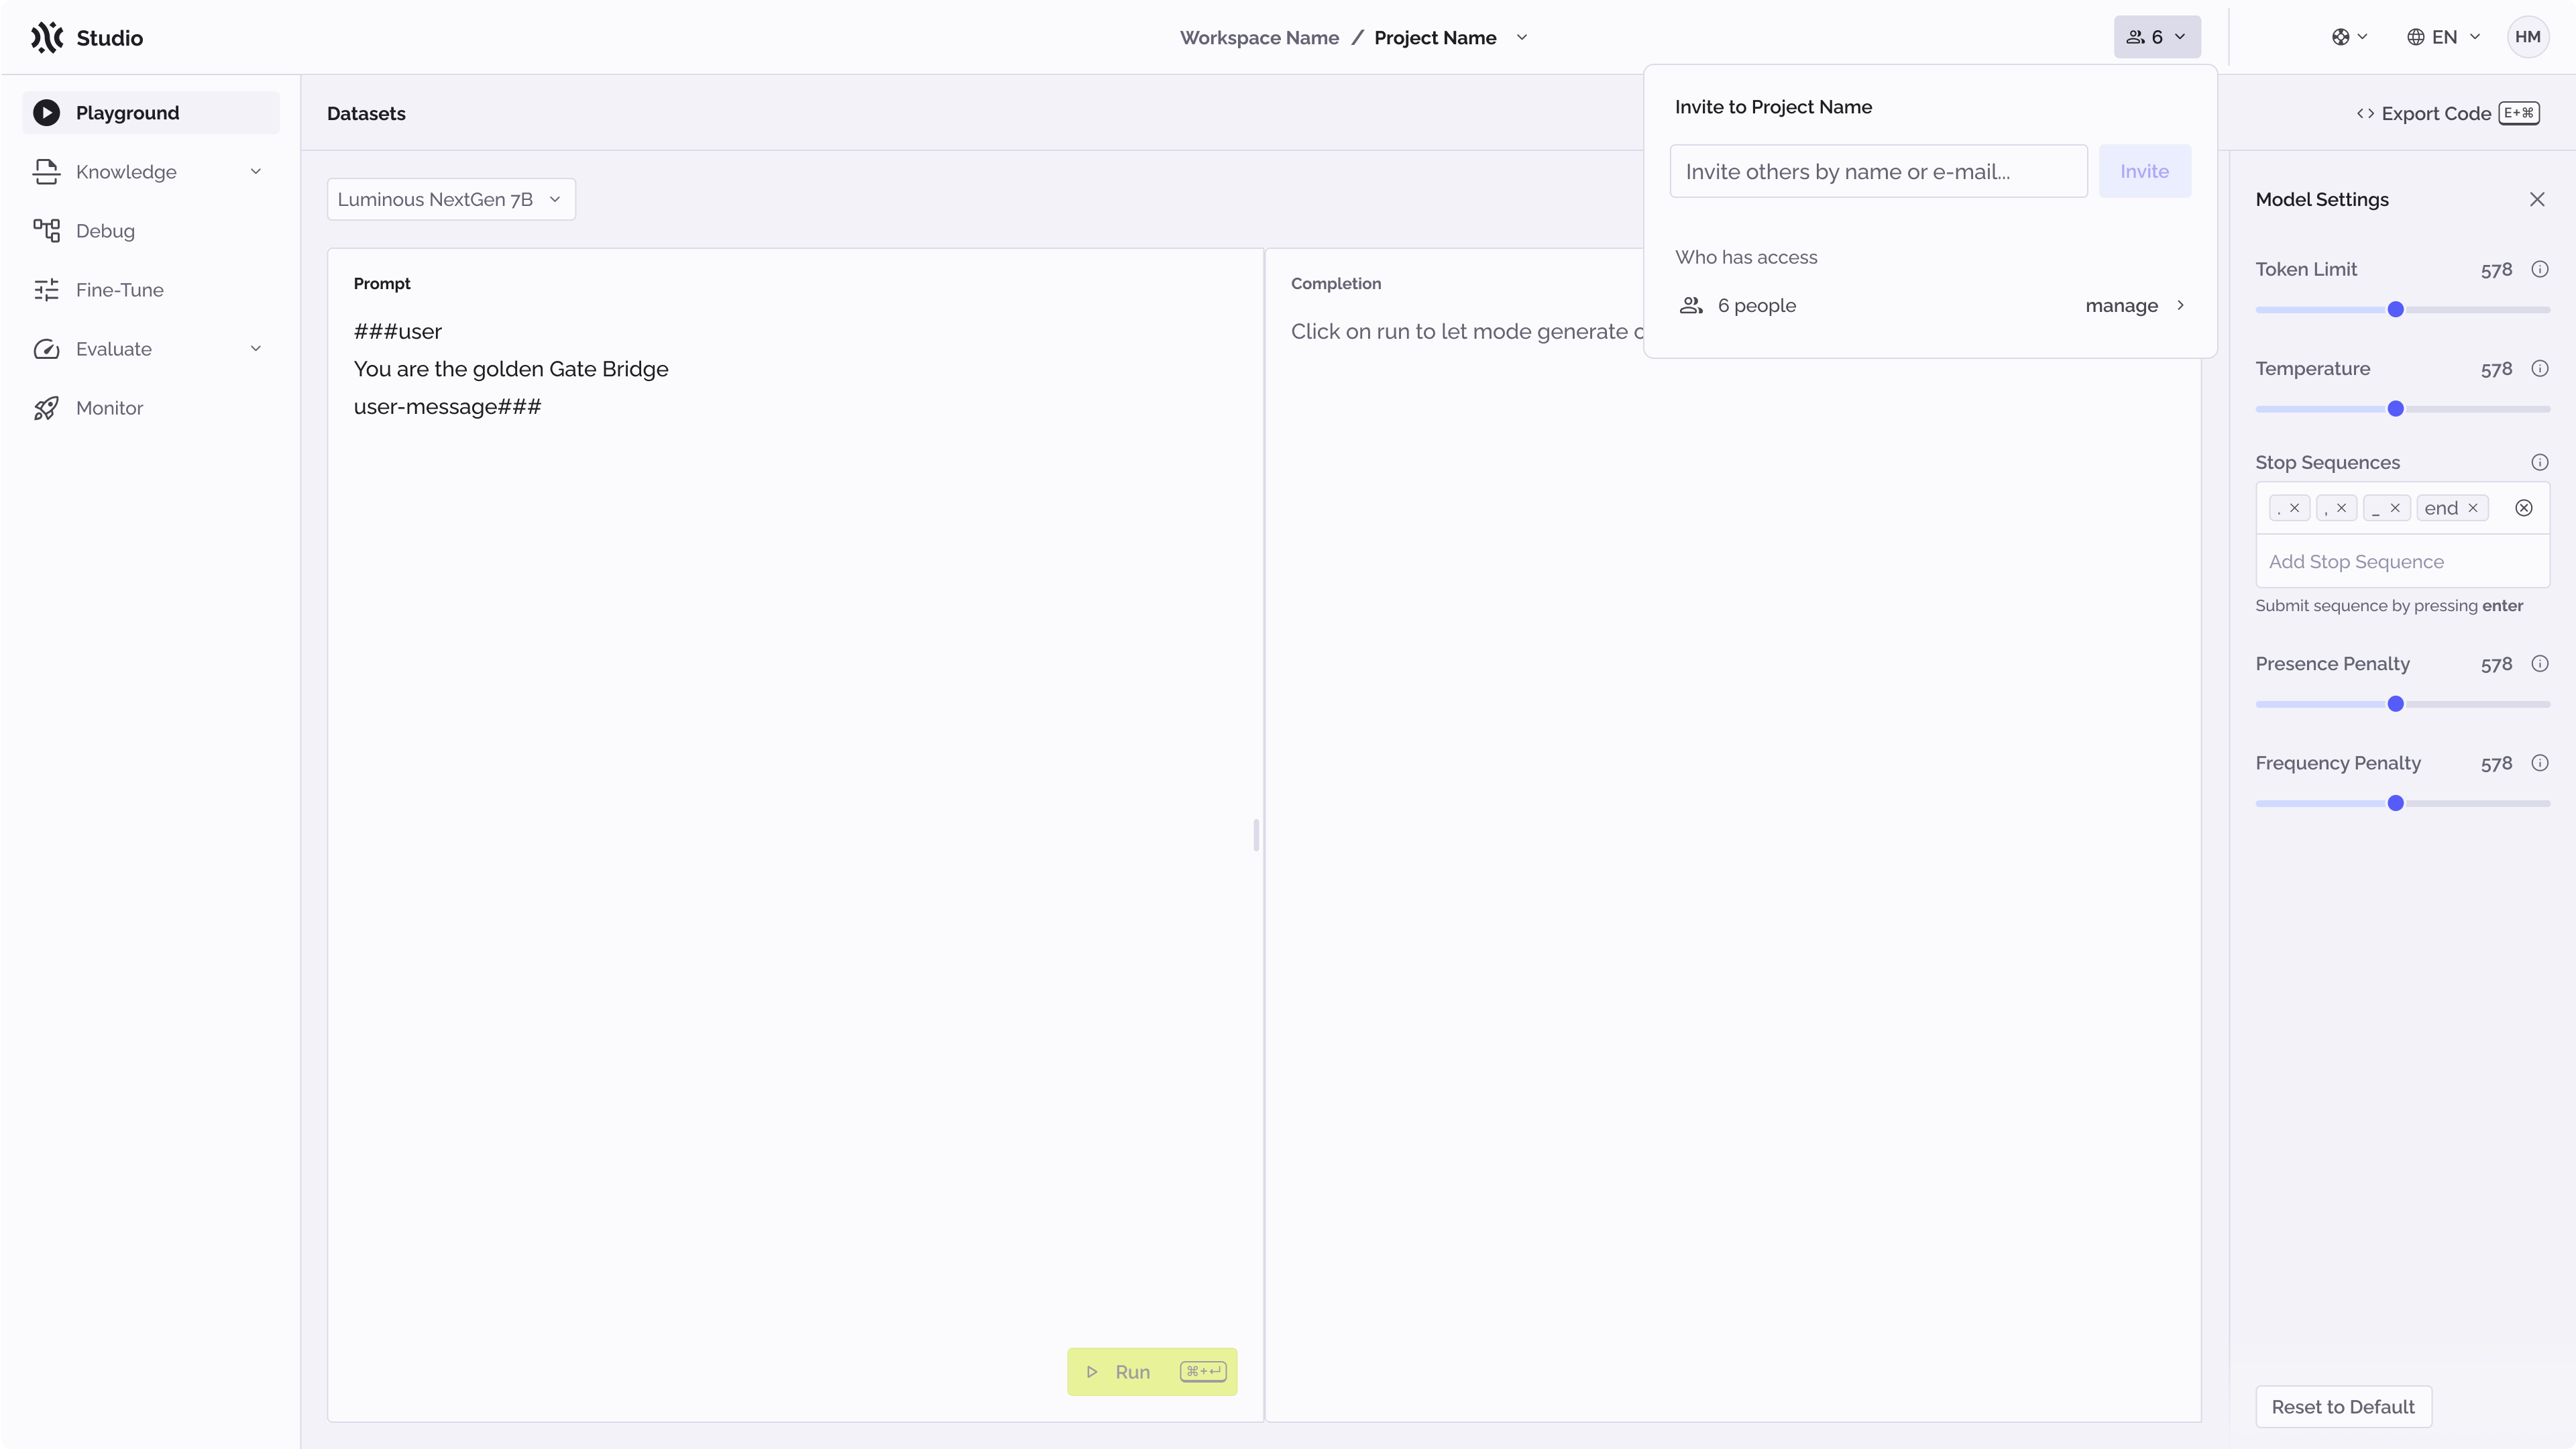This screenshot has height=1449, width=2576.
Task: Click the Studio logo
Action: pyautogui.click(x=47, y=37)
